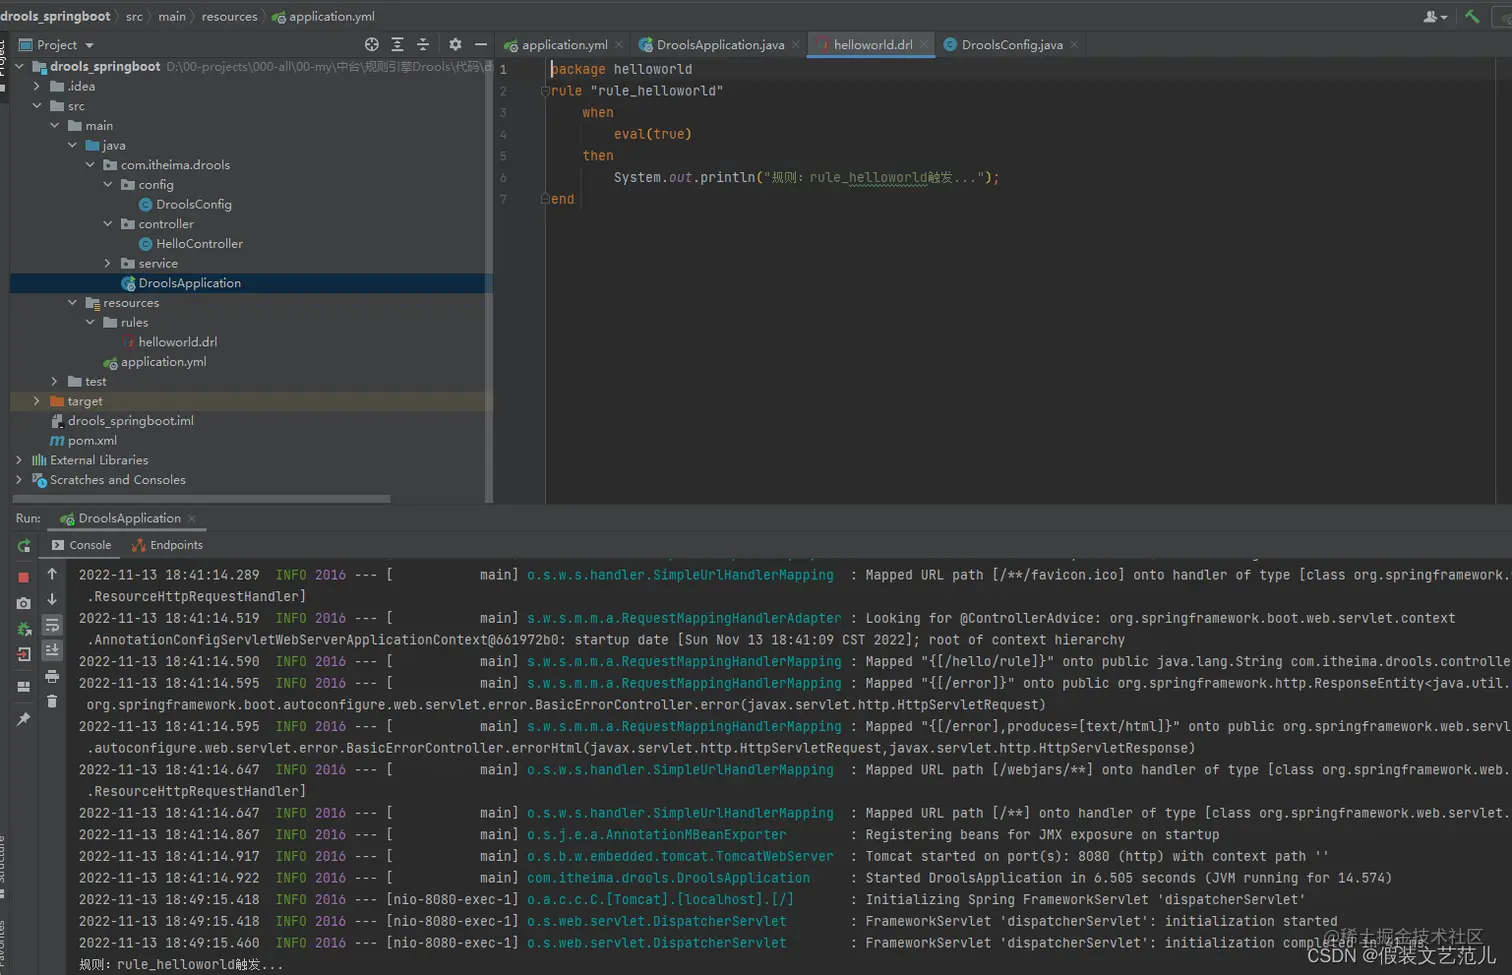Toggle soft-wrap in the console
The image size is (1512, 975).
tap(52, 626)
